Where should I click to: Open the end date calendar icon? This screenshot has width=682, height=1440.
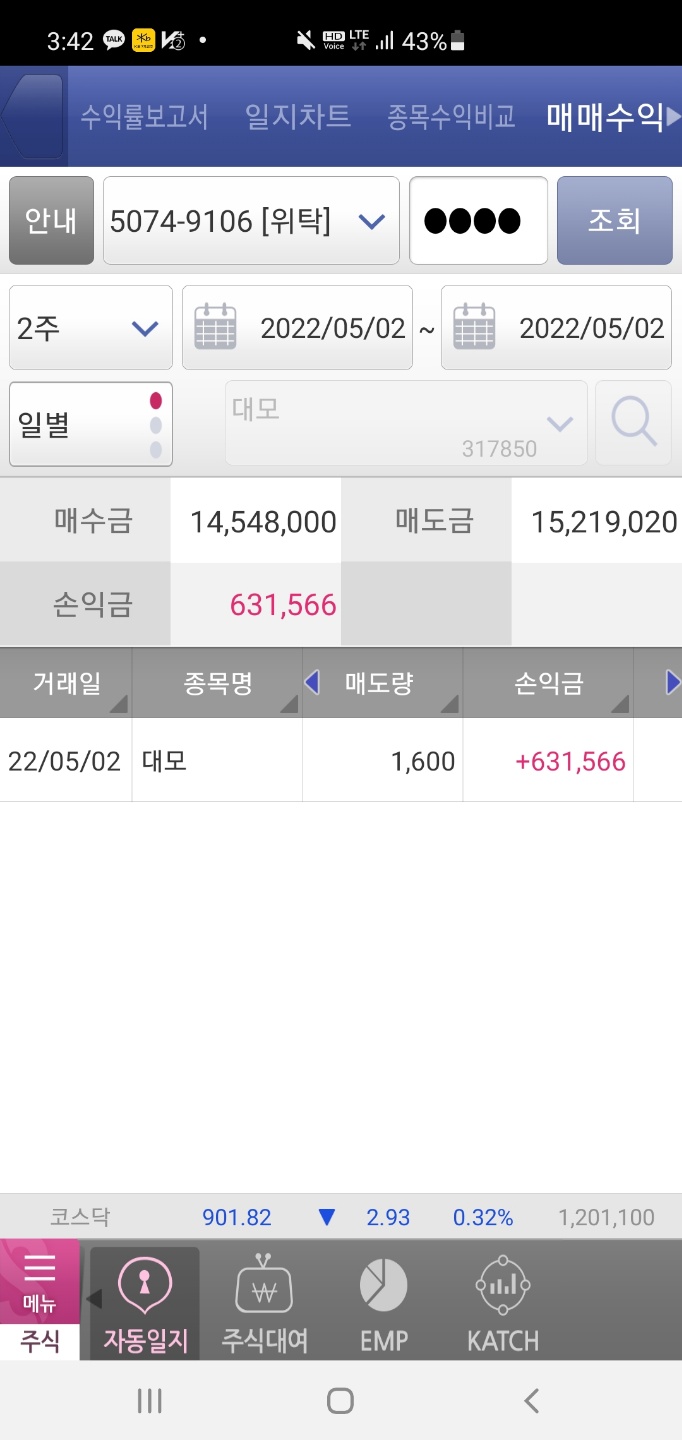pos(474,327)
